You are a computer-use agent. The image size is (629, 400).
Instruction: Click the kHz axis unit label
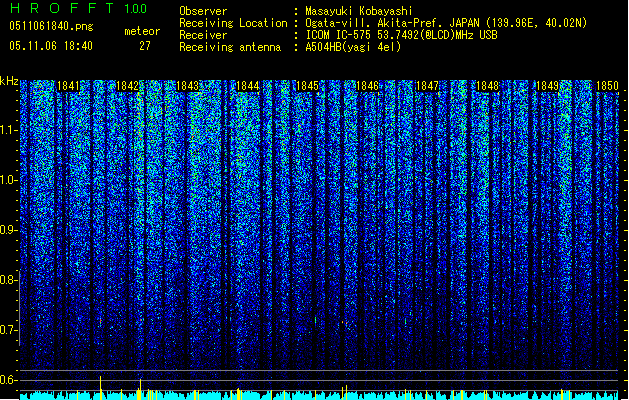tap(9, 81)
